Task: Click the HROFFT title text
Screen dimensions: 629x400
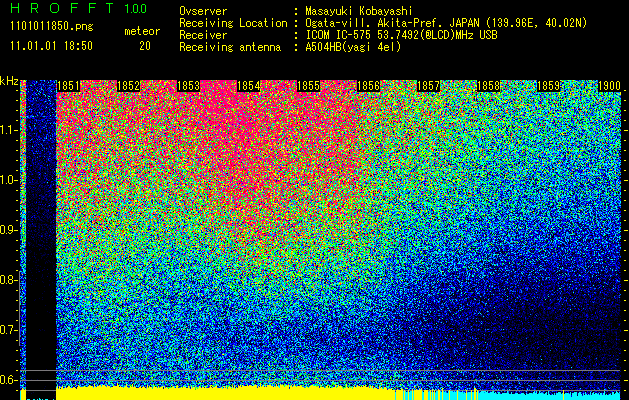Action: coord(63,8)
